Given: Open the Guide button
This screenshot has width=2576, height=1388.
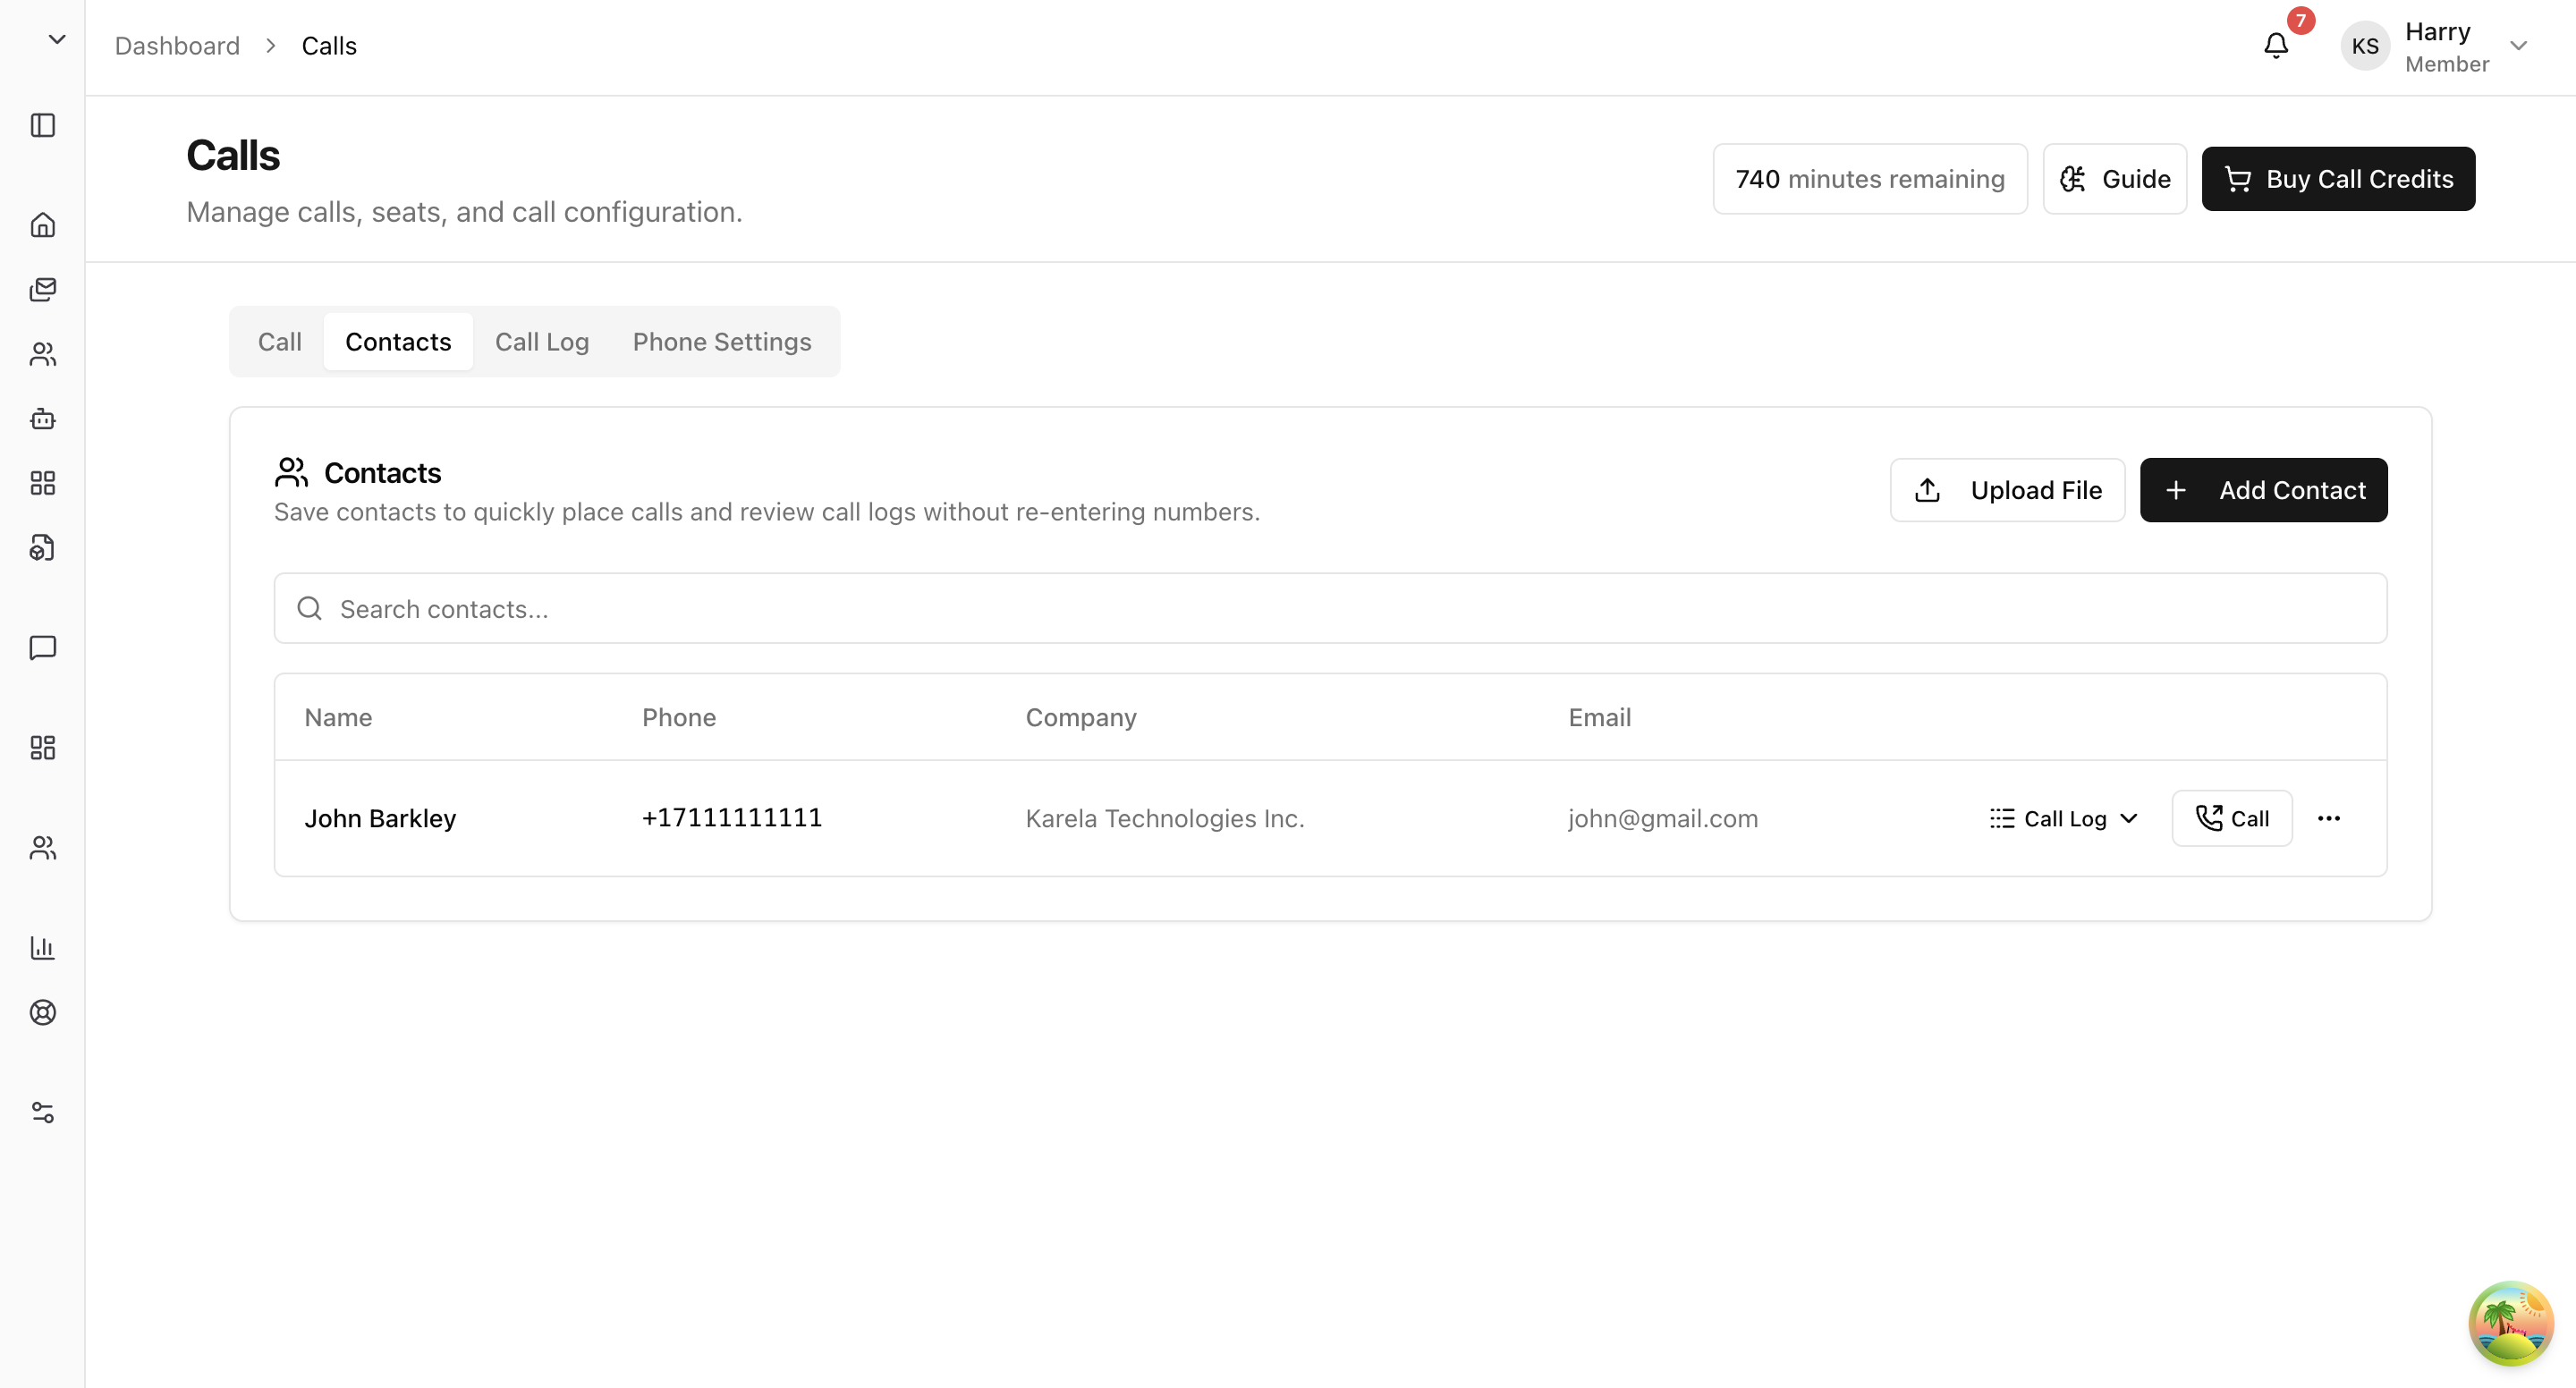Looking at the screenshot, I should click(2114, 179).
